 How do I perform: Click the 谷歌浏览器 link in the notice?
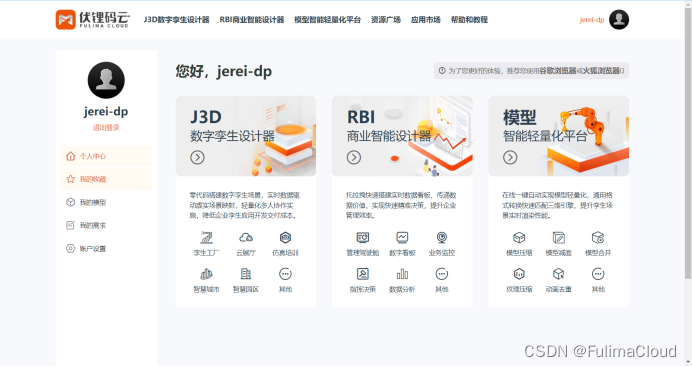pyautogui.click(x=558, y=71)
